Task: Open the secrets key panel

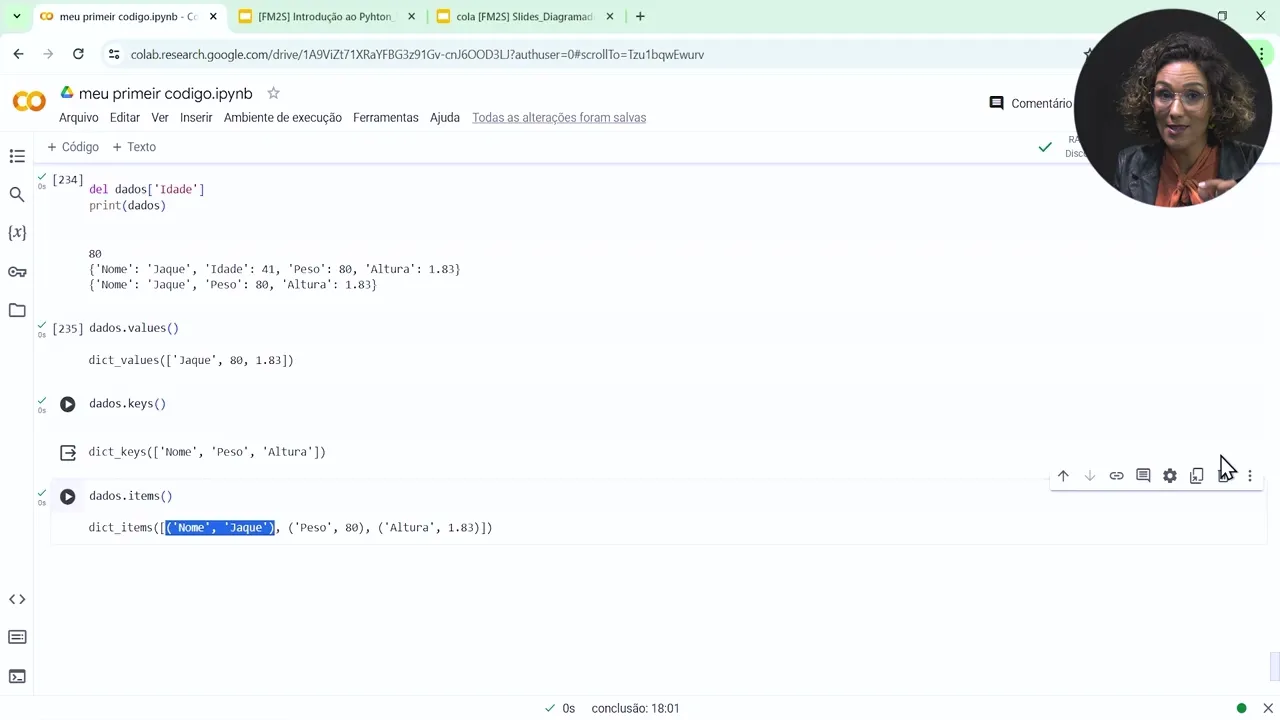Action: [x=17, y=272]
